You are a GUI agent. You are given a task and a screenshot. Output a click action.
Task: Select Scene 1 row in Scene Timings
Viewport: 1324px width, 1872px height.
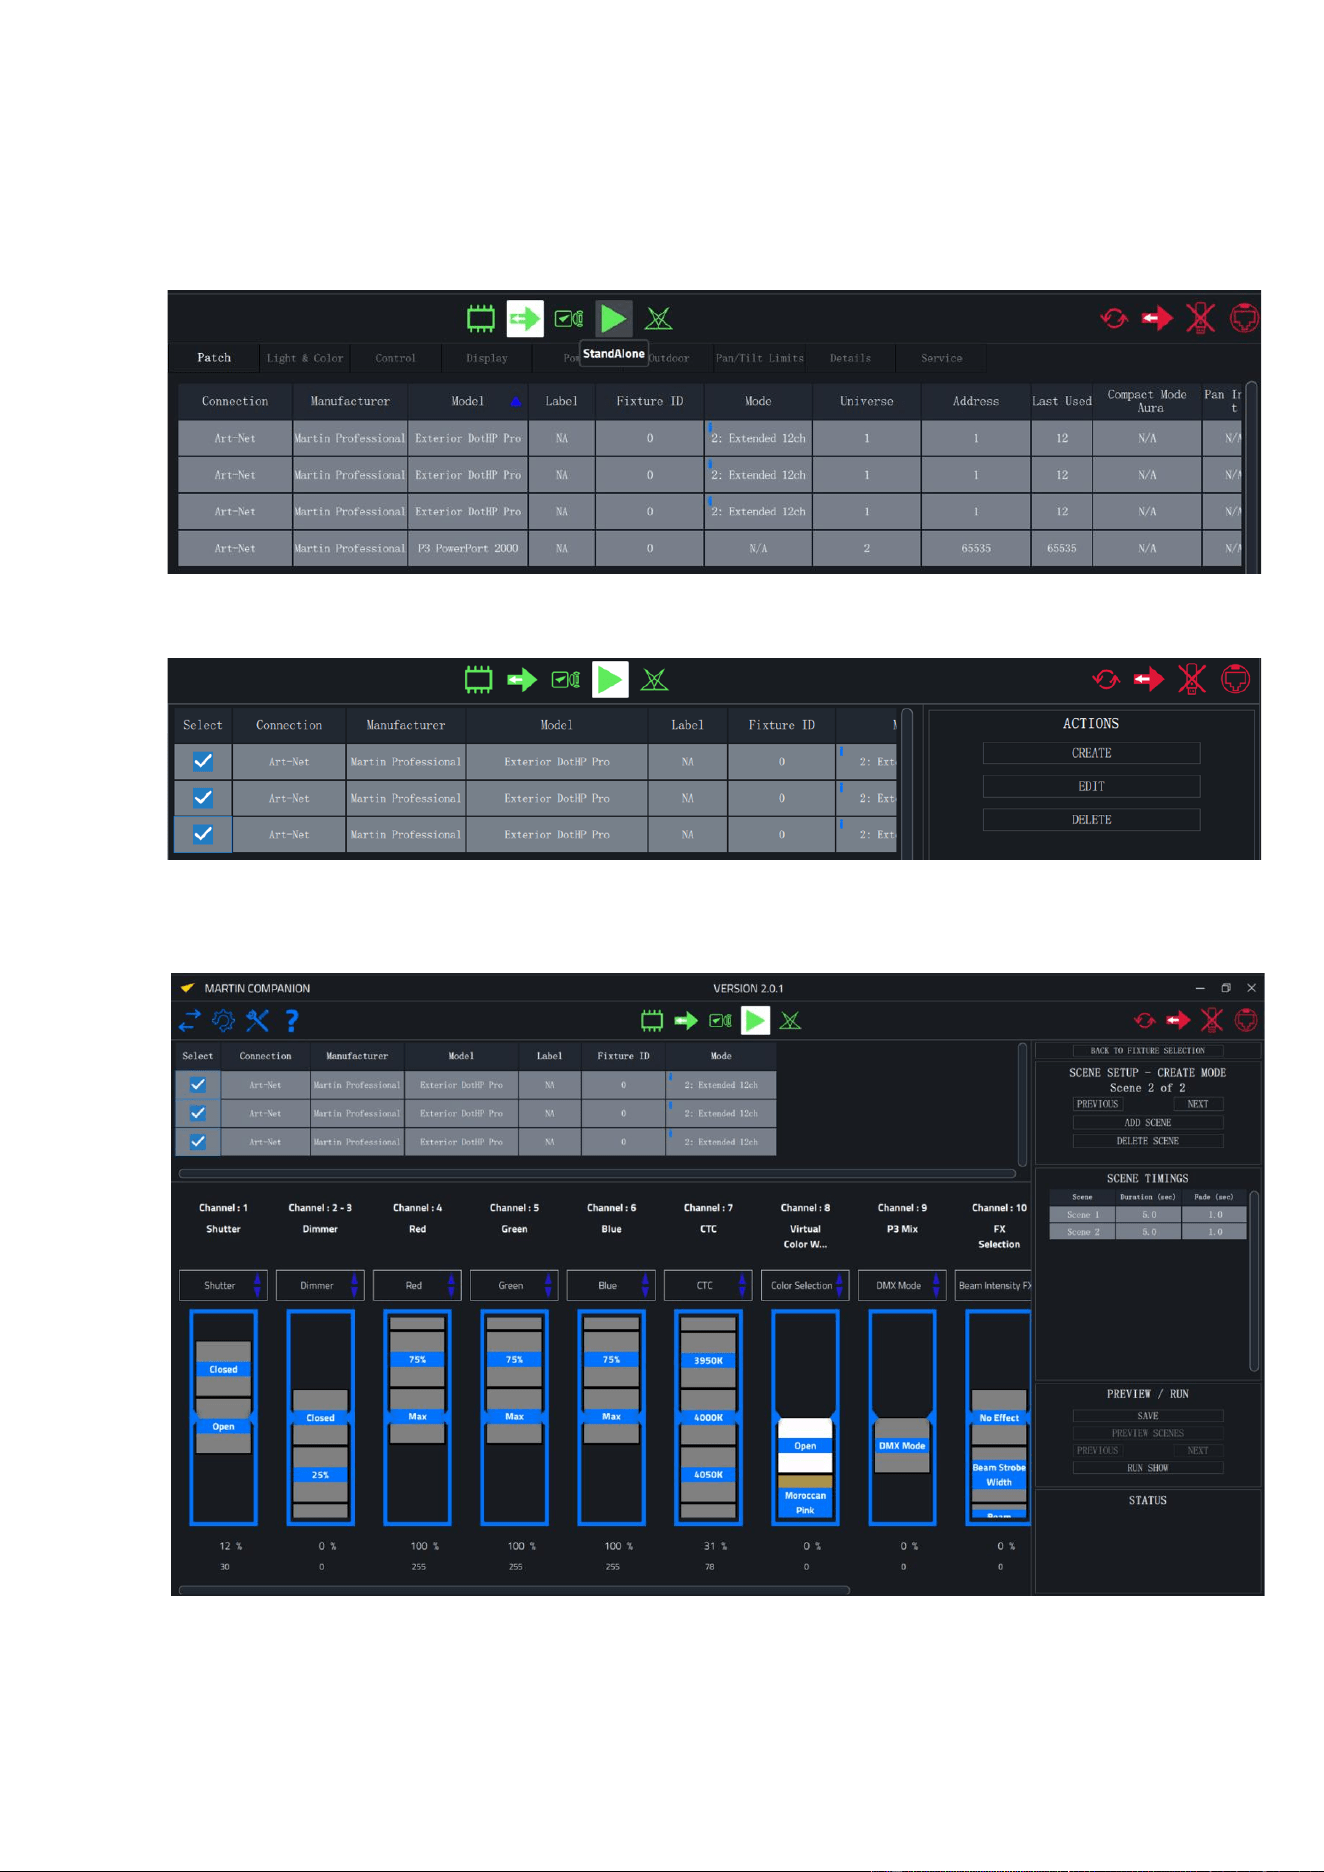(x=1148, y=1215)
